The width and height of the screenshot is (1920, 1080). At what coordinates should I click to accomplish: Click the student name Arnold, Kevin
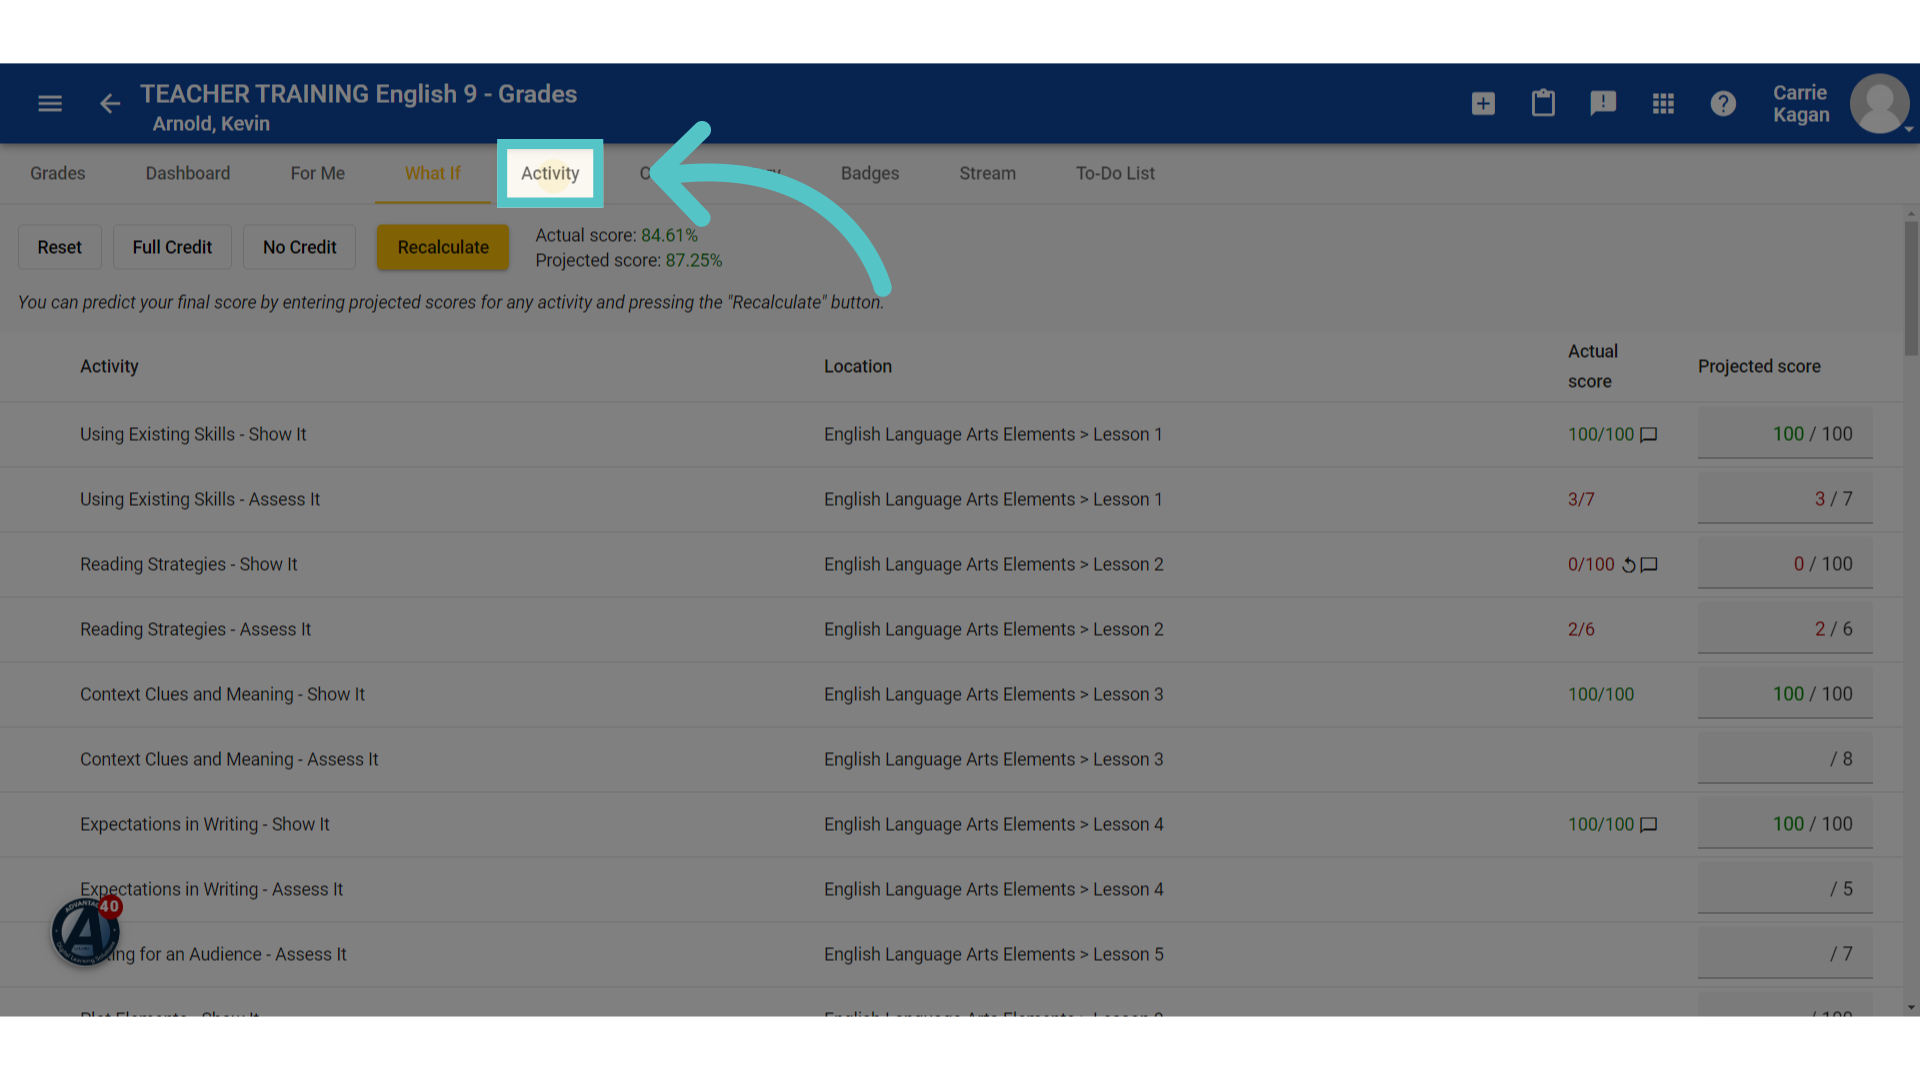point(211,124)
